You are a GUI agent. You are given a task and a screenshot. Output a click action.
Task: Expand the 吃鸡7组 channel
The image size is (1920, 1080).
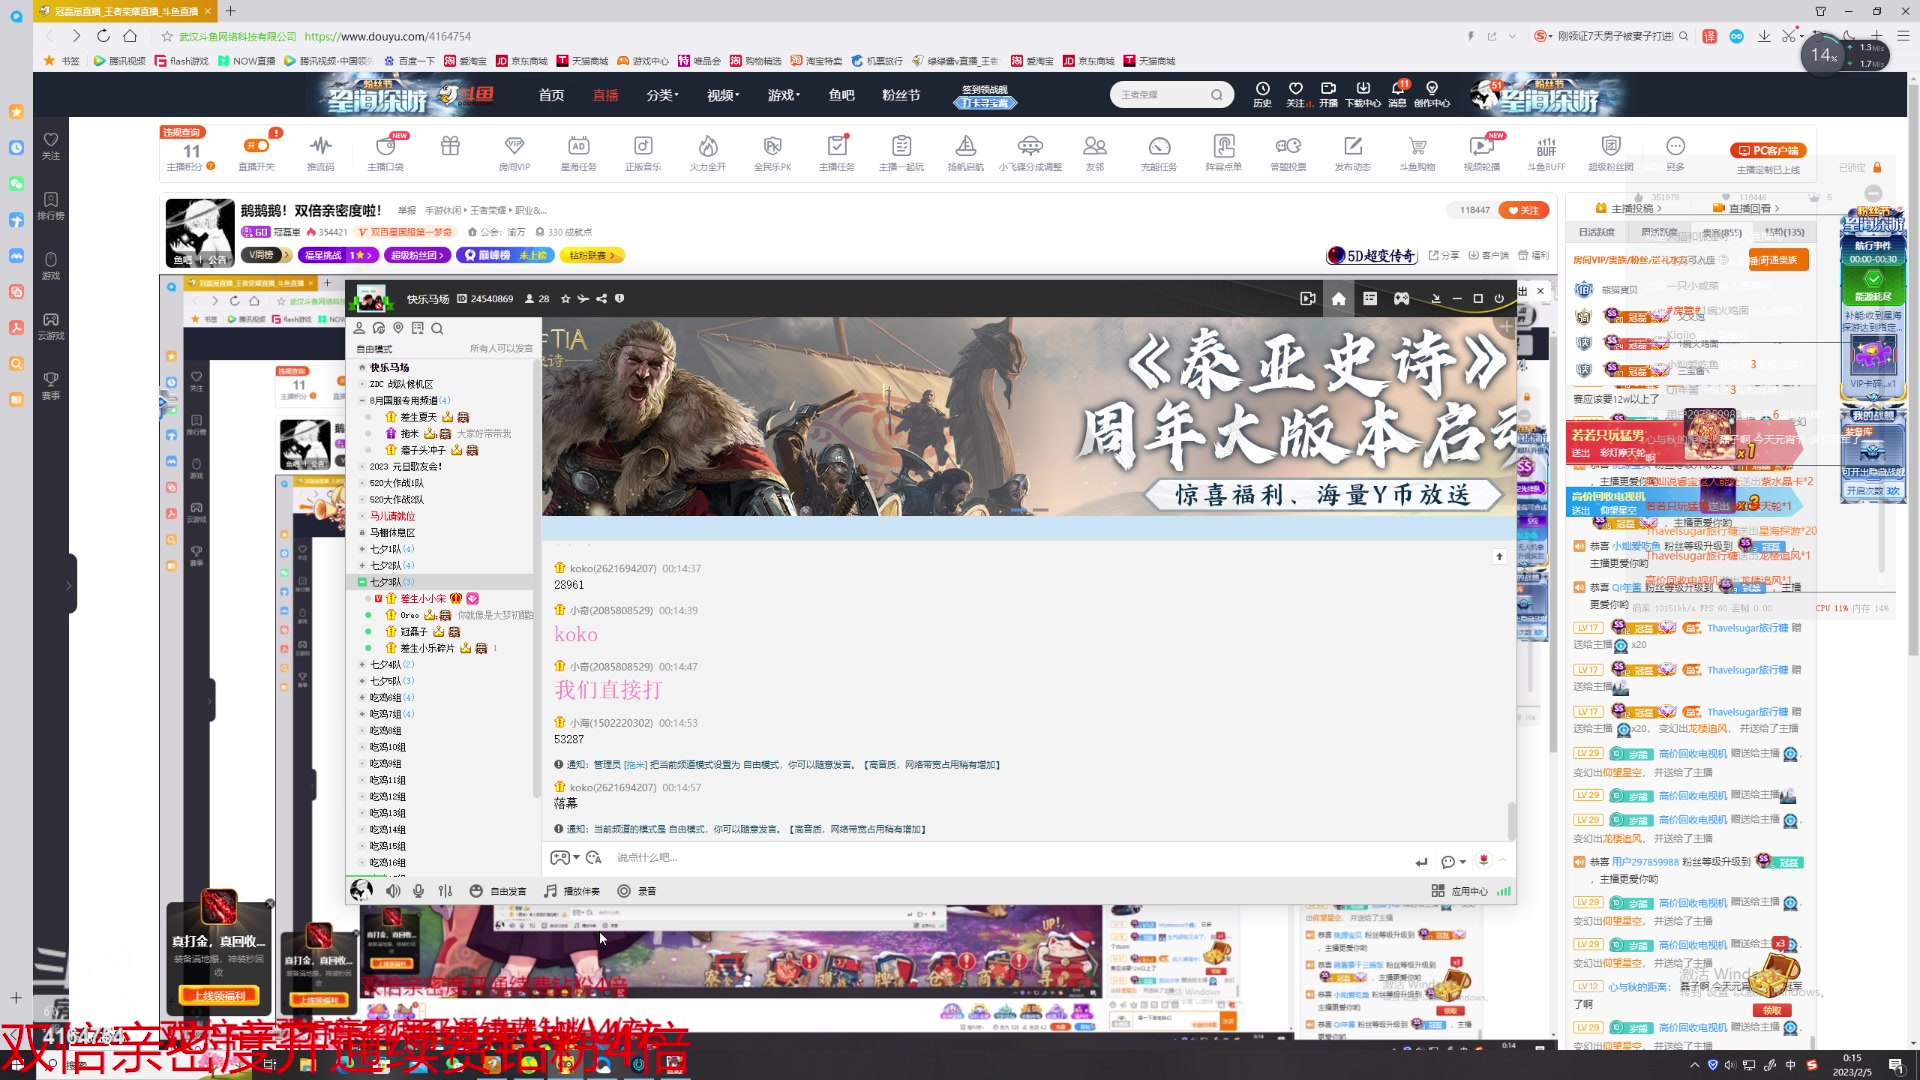(x=363, y=714)
